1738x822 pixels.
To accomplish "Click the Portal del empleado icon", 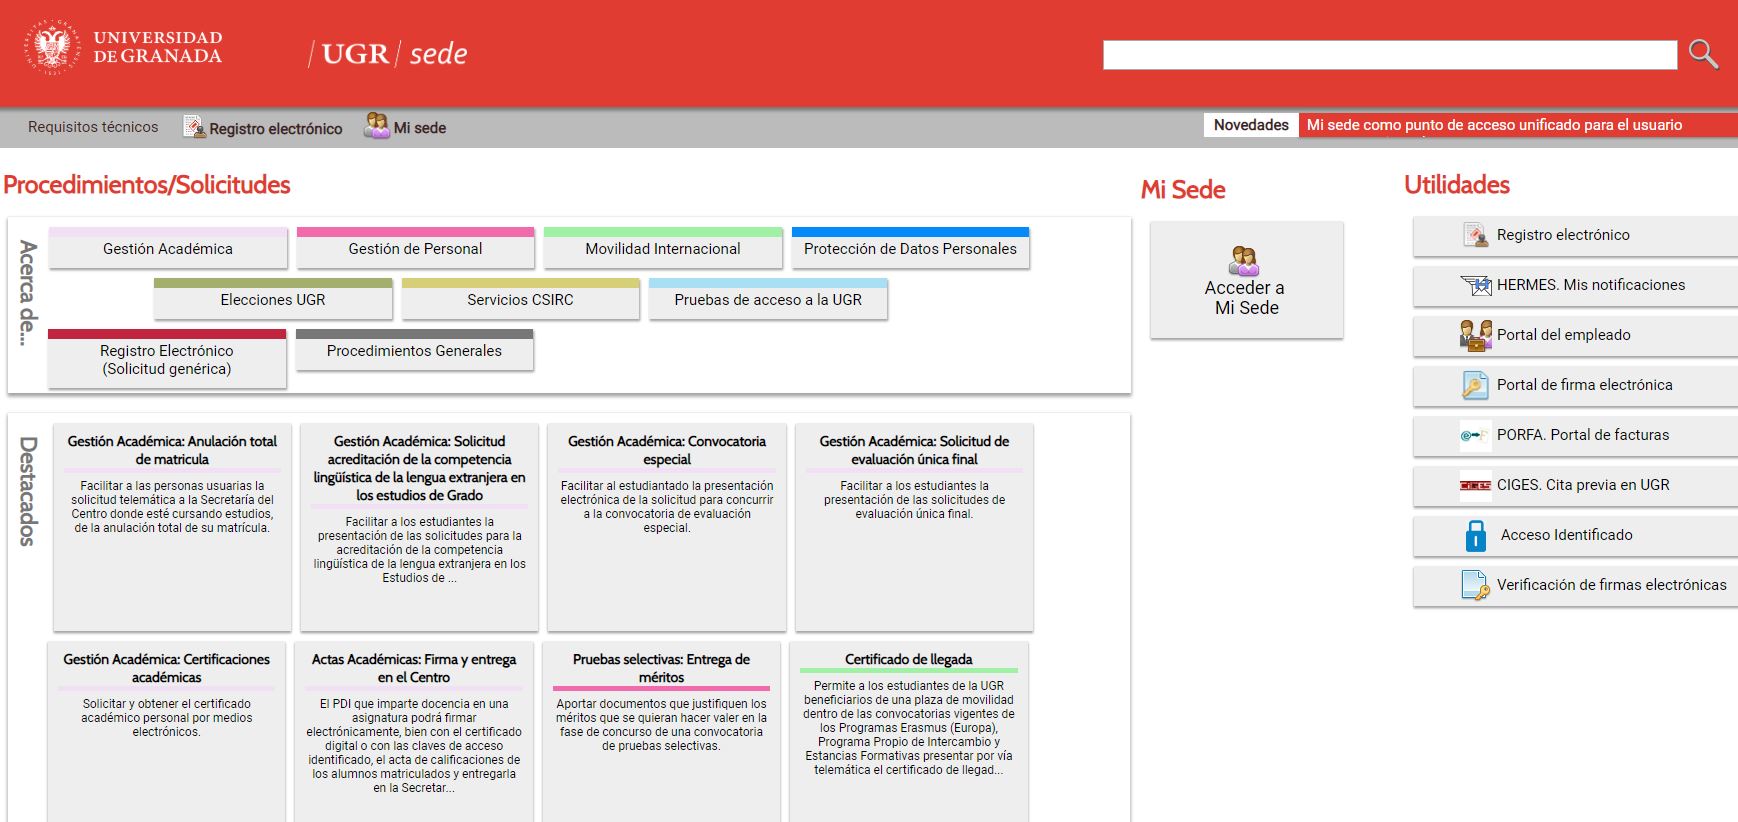I will (x=1475, y=335).
